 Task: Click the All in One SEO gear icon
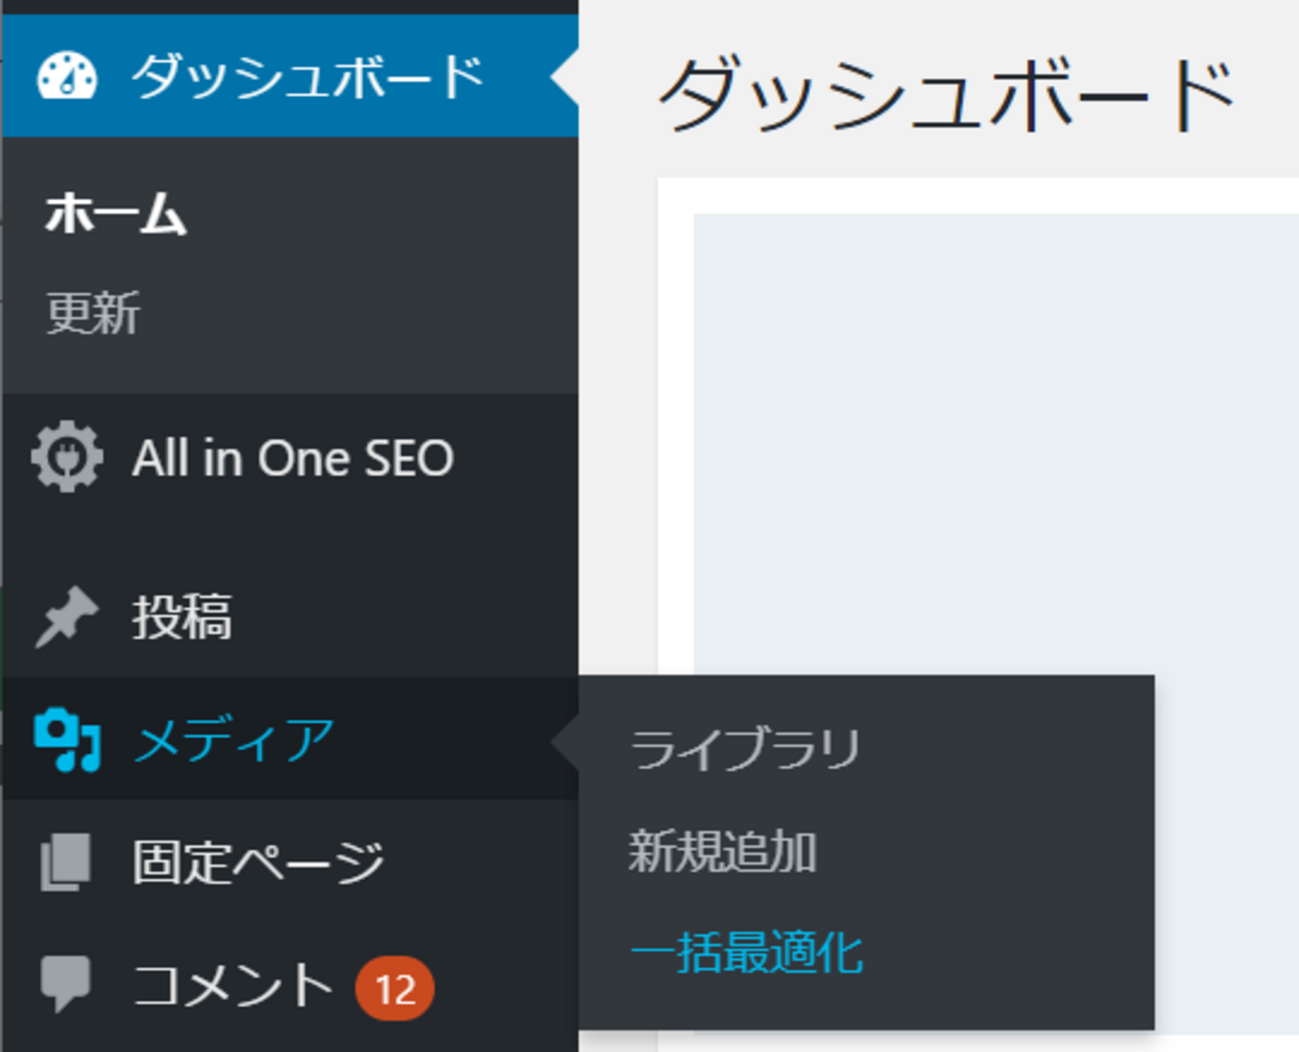(x=66, y=457)
